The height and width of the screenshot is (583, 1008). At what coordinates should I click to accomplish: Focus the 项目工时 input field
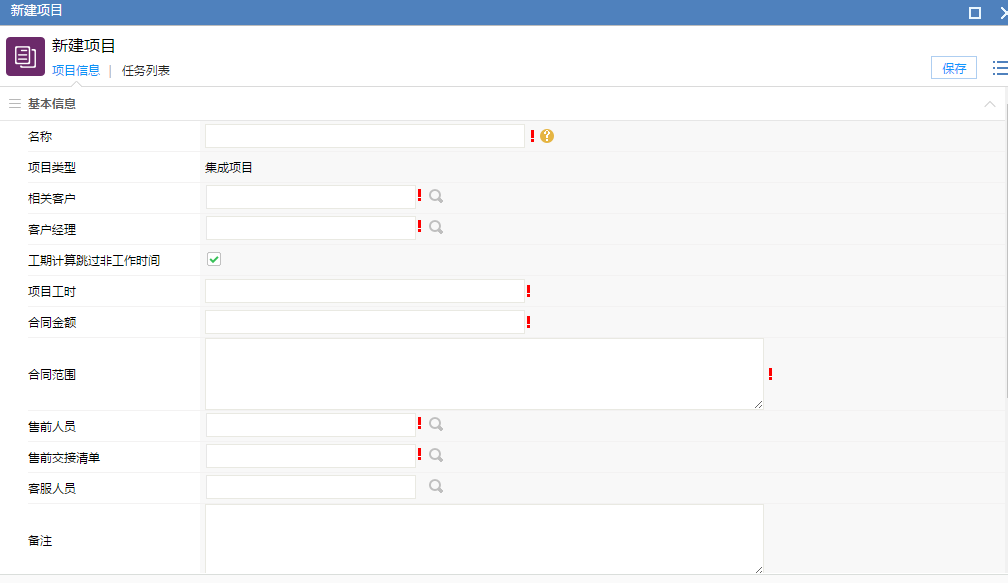(365, 291)
